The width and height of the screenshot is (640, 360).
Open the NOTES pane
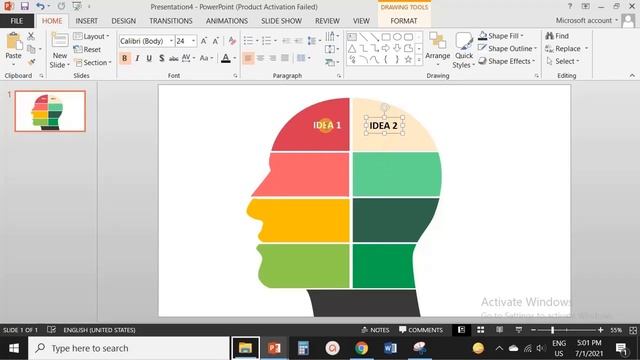coord(375,330)
